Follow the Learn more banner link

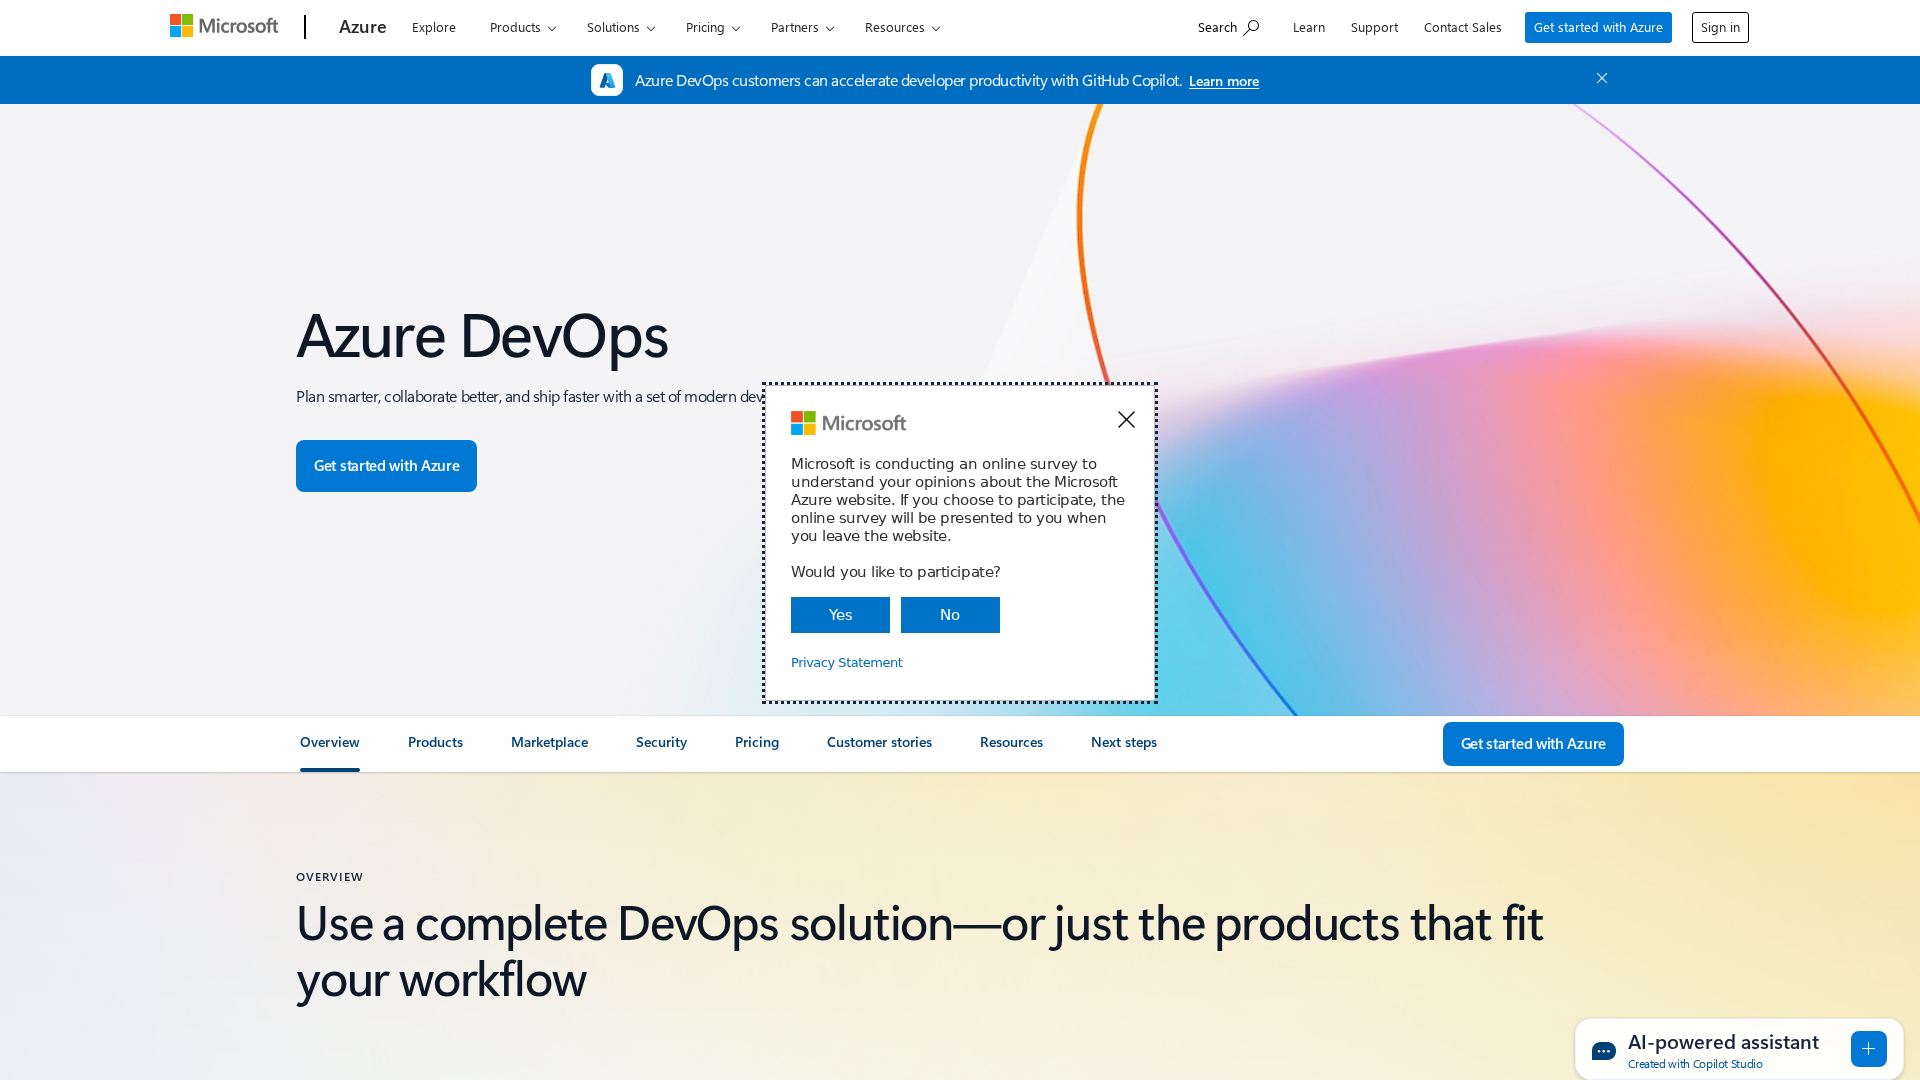click(x=1224, y=81)
